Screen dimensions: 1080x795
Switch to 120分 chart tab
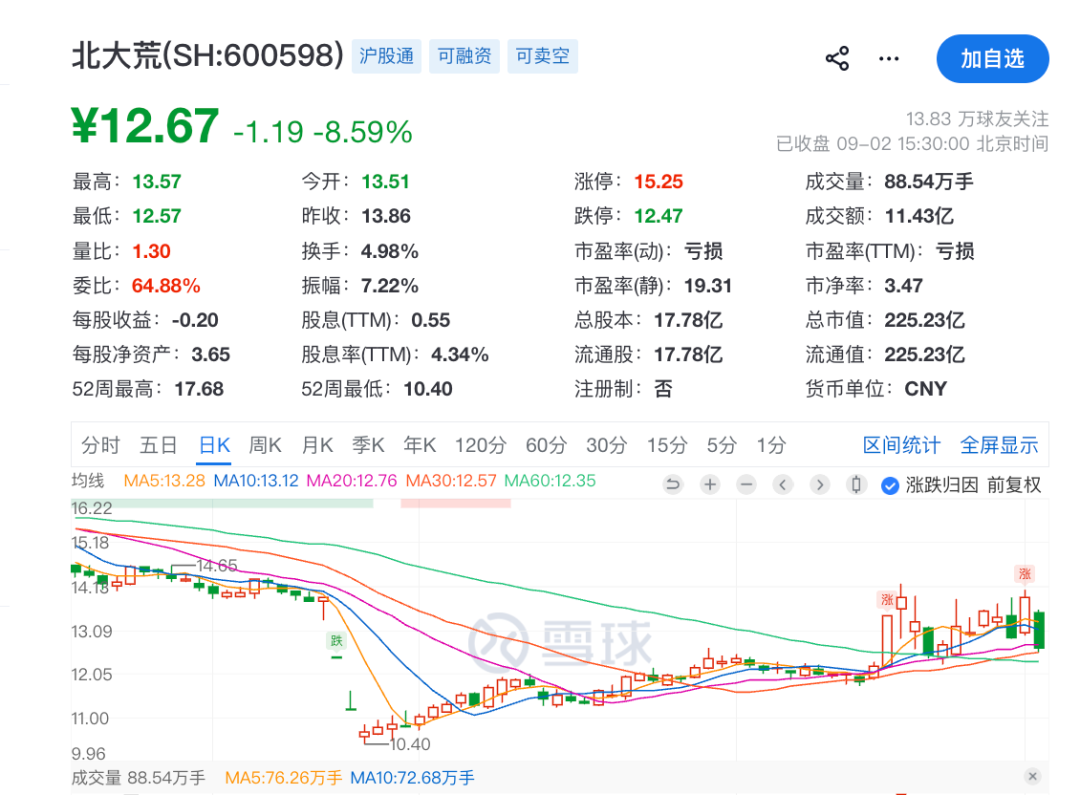click(481, 445)
